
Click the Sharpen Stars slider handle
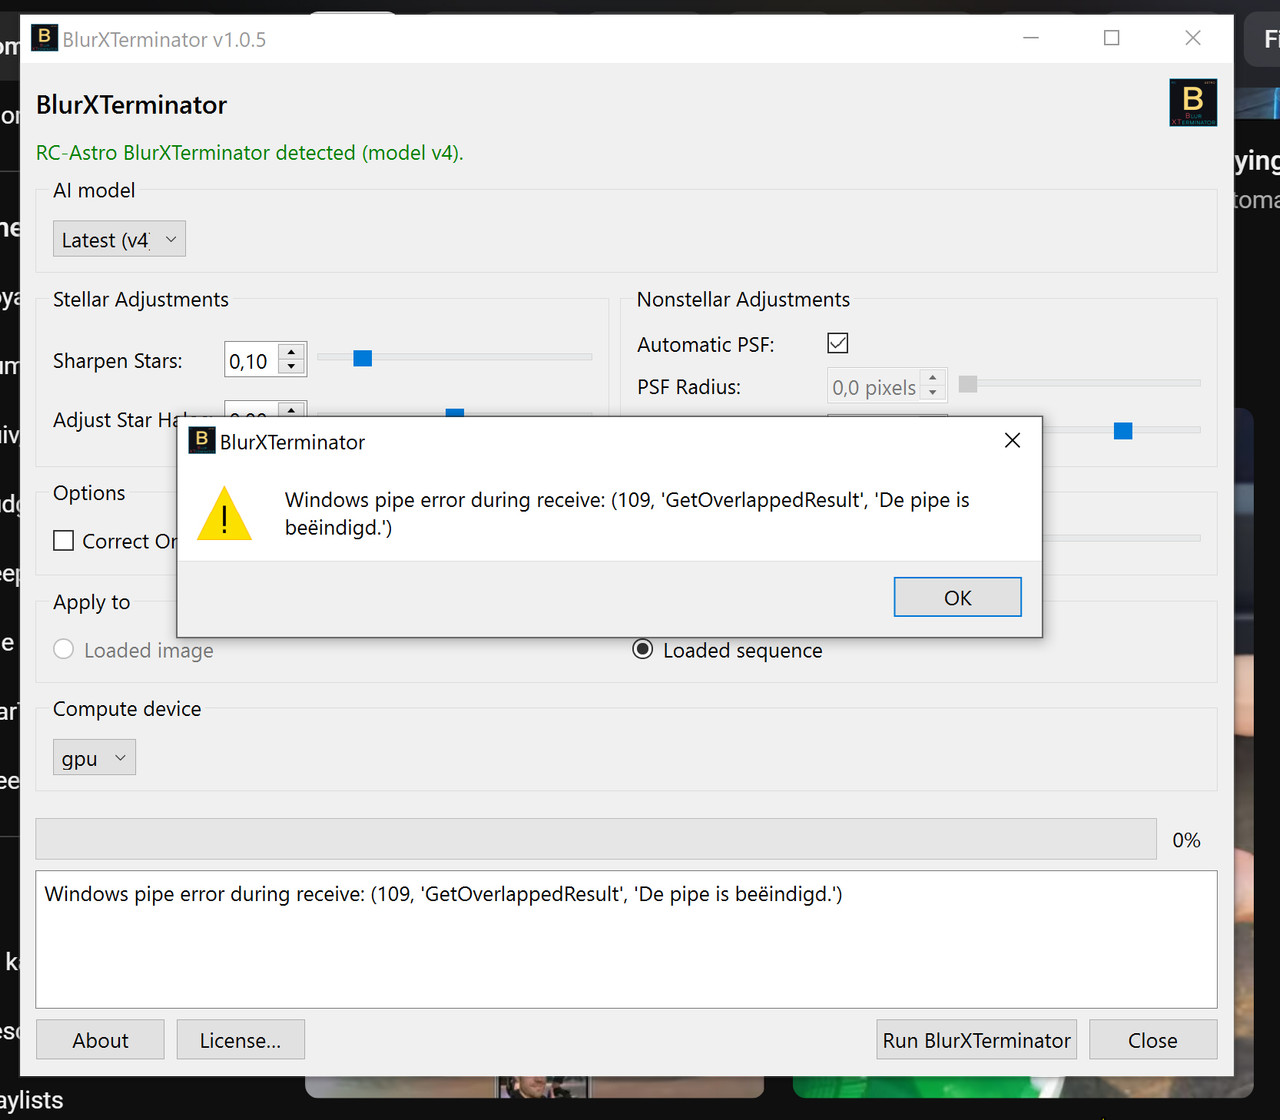pos(363,357)
